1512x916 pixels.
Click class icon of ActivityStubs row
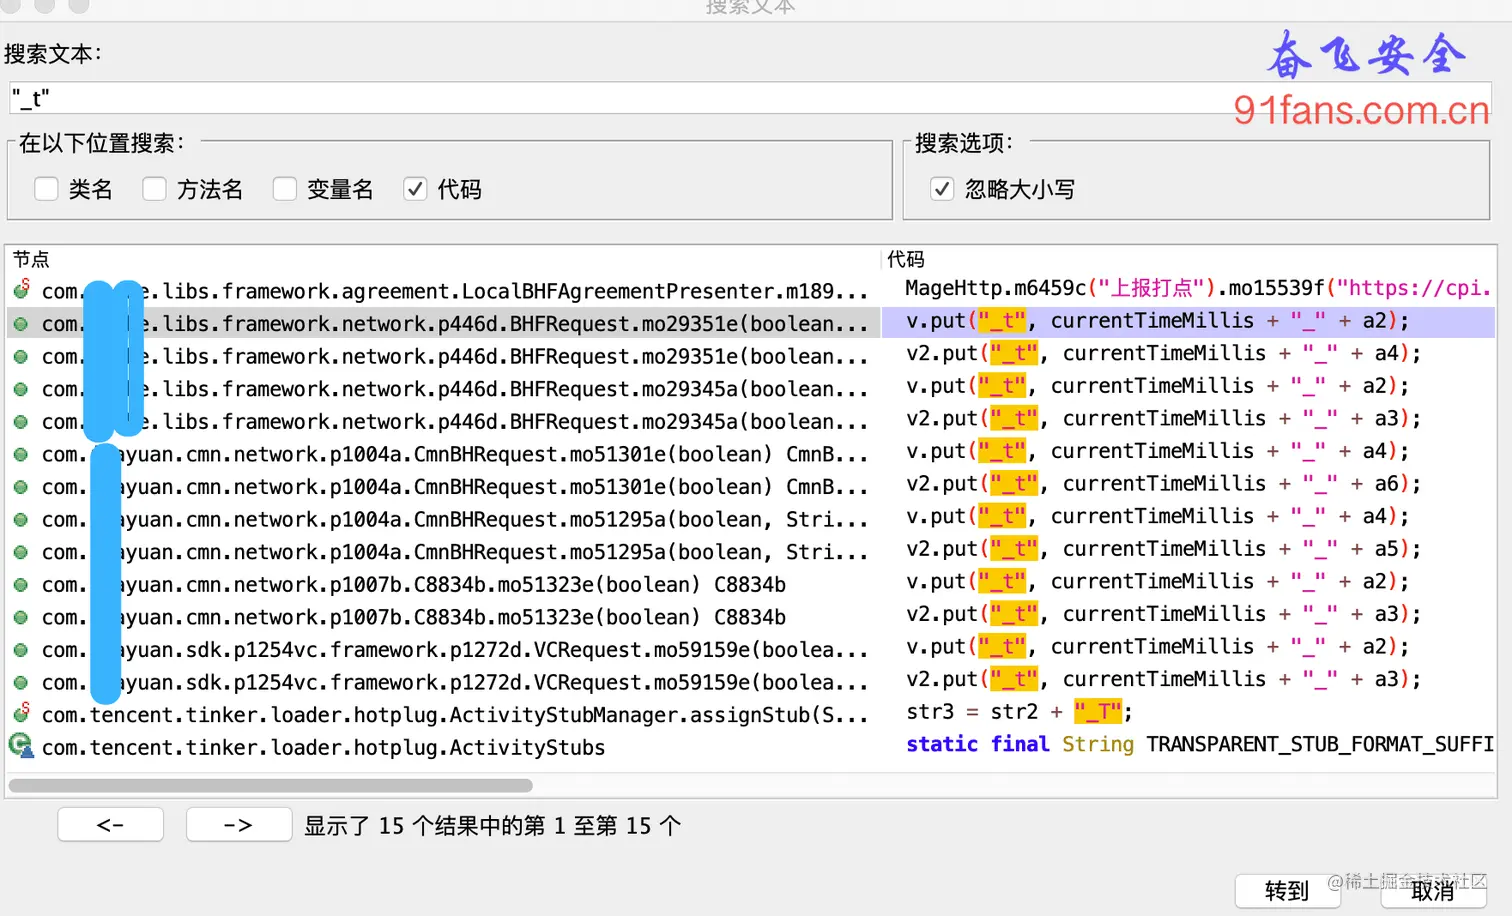21,746
